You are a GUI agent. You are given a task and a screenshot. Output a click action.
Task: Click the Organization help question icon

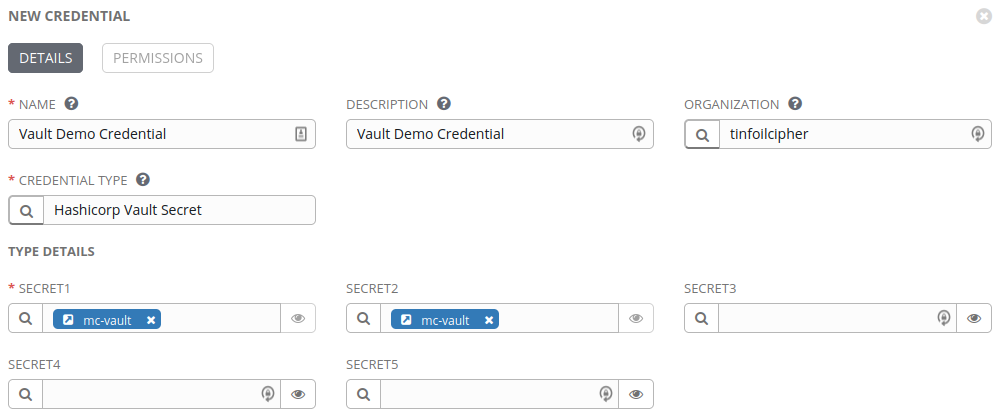pyautogui.click(x=795, y=104)
